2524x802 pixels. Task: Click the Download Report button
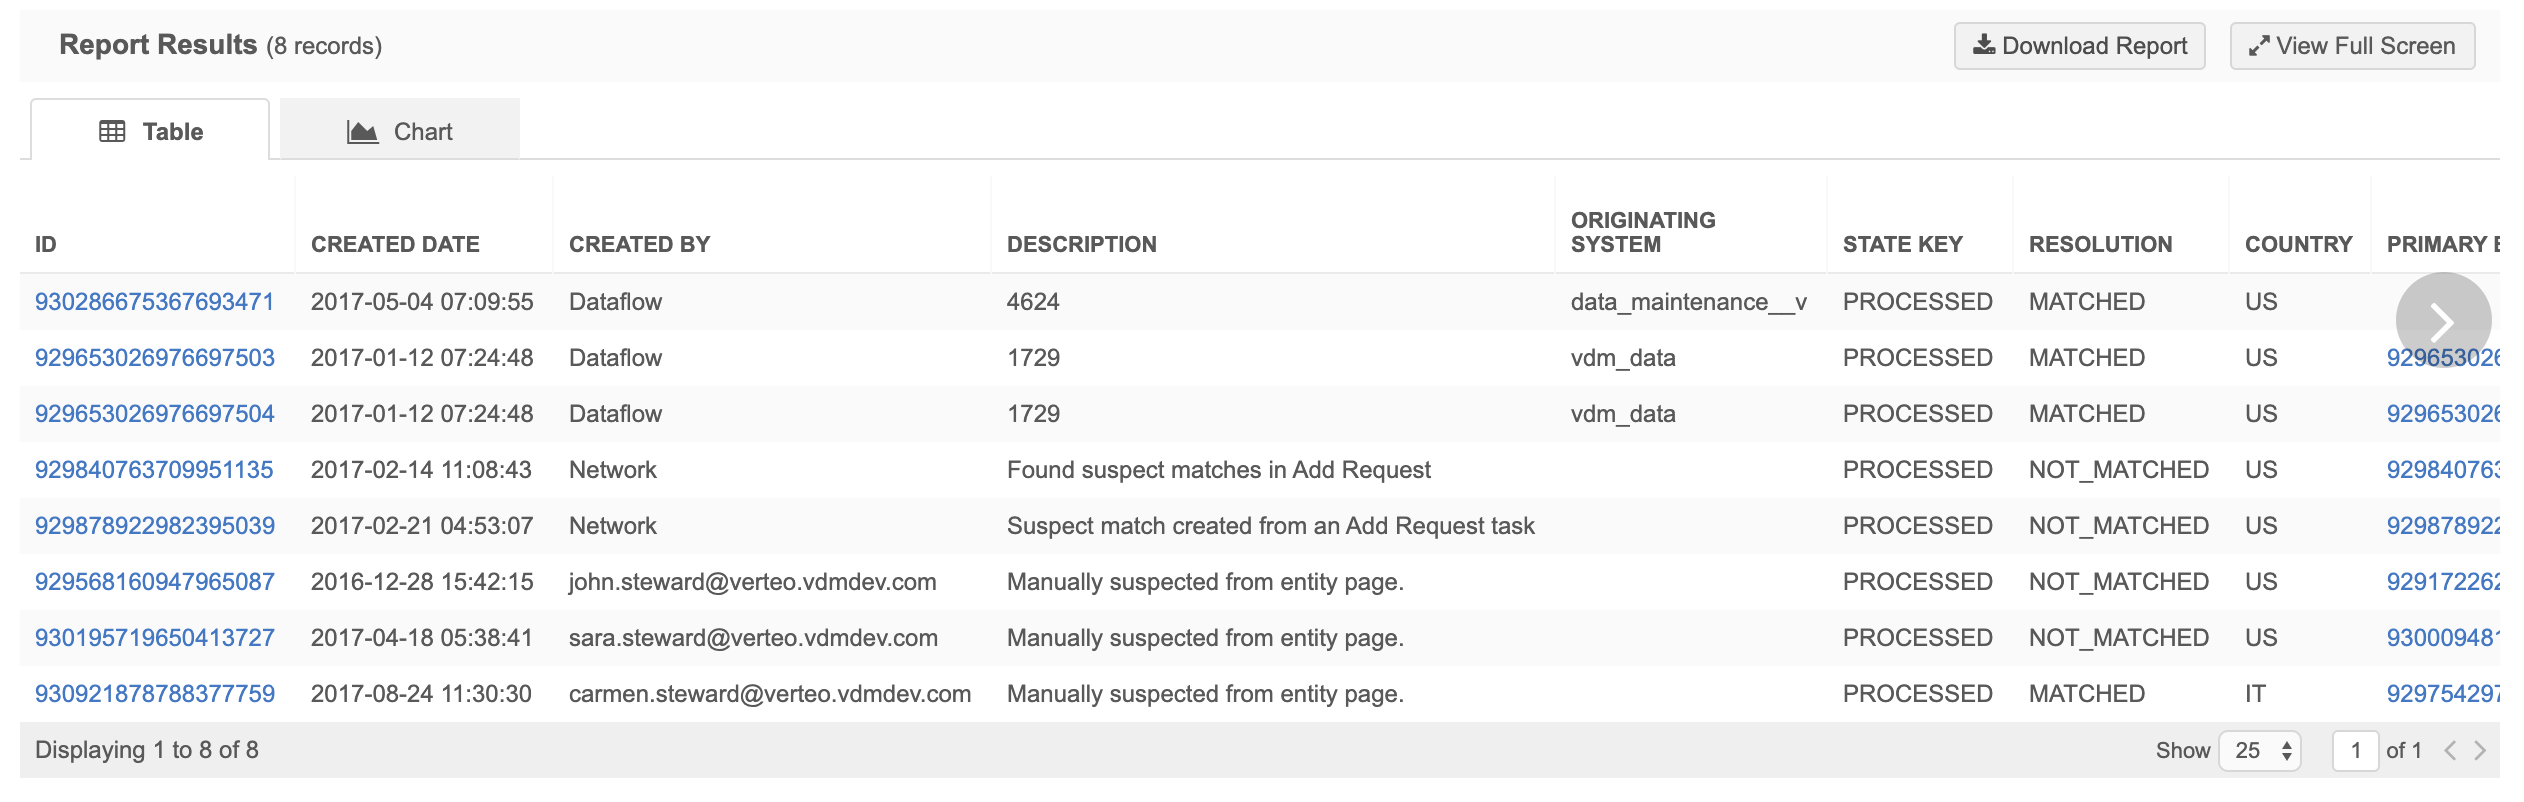[x=2079, y=46]
